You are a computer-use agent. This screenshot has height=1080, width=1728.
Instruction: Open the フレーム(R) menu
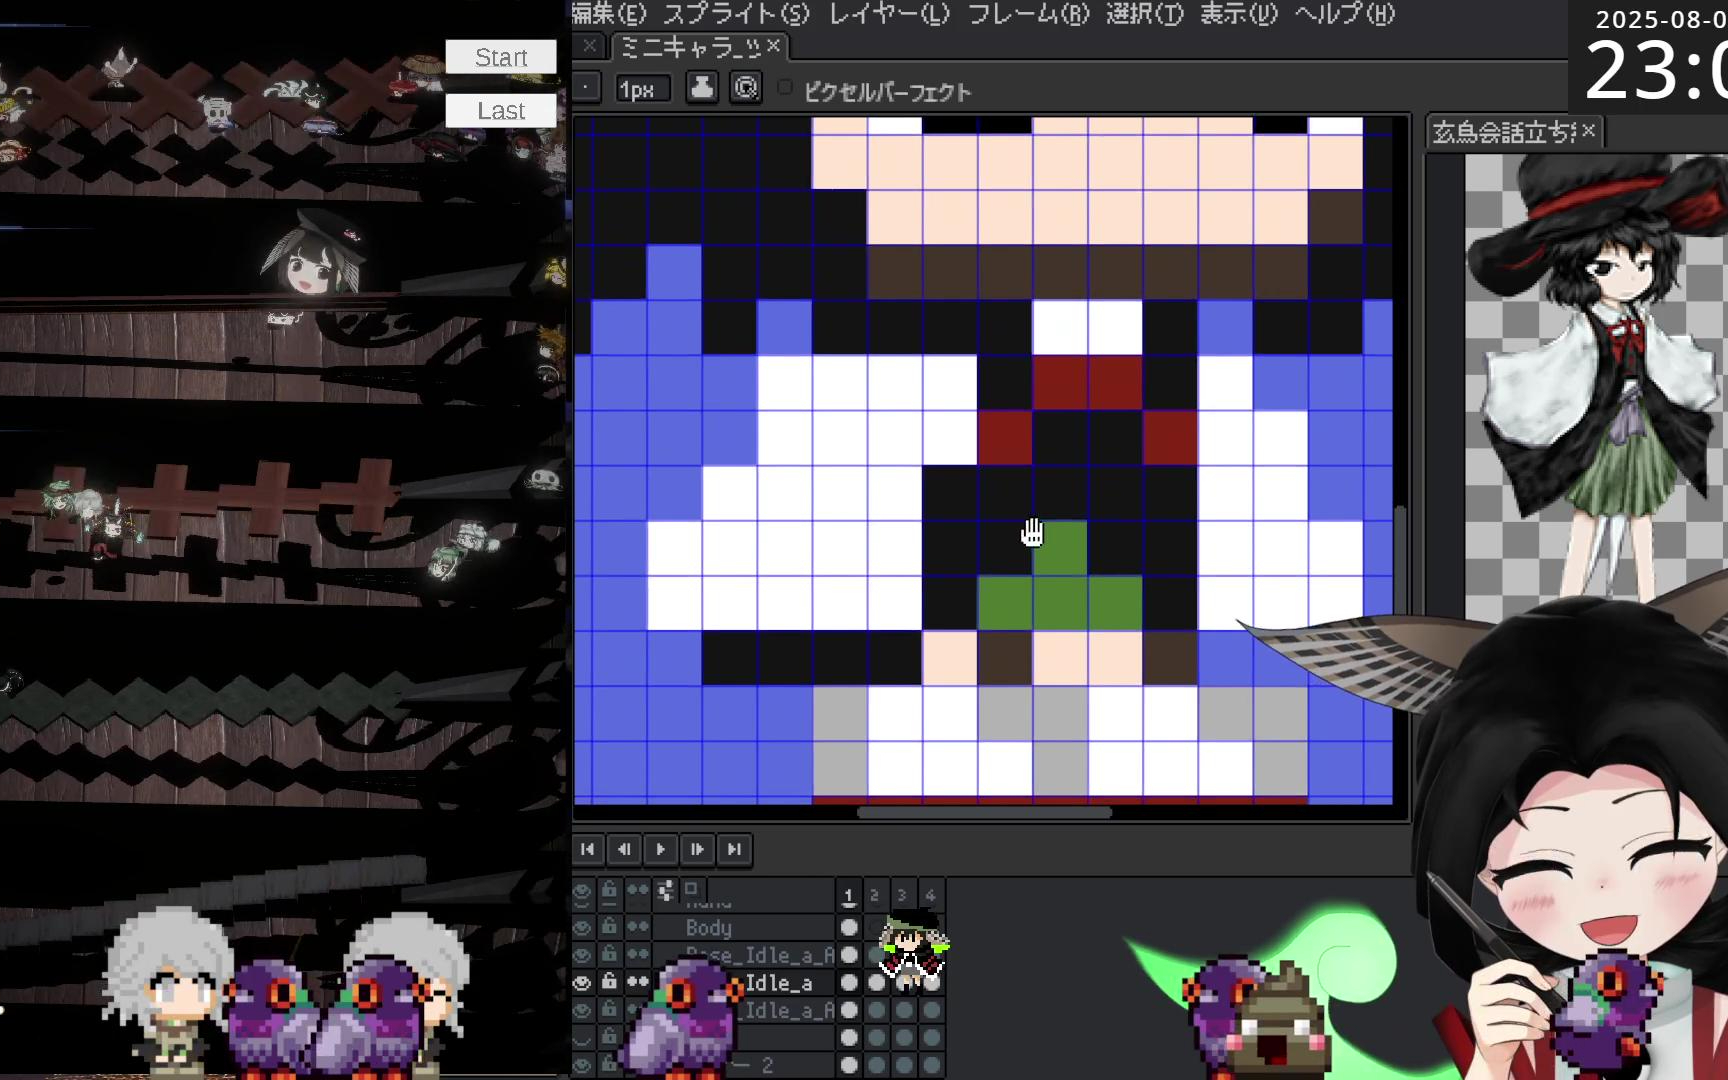pos(1028,14)
